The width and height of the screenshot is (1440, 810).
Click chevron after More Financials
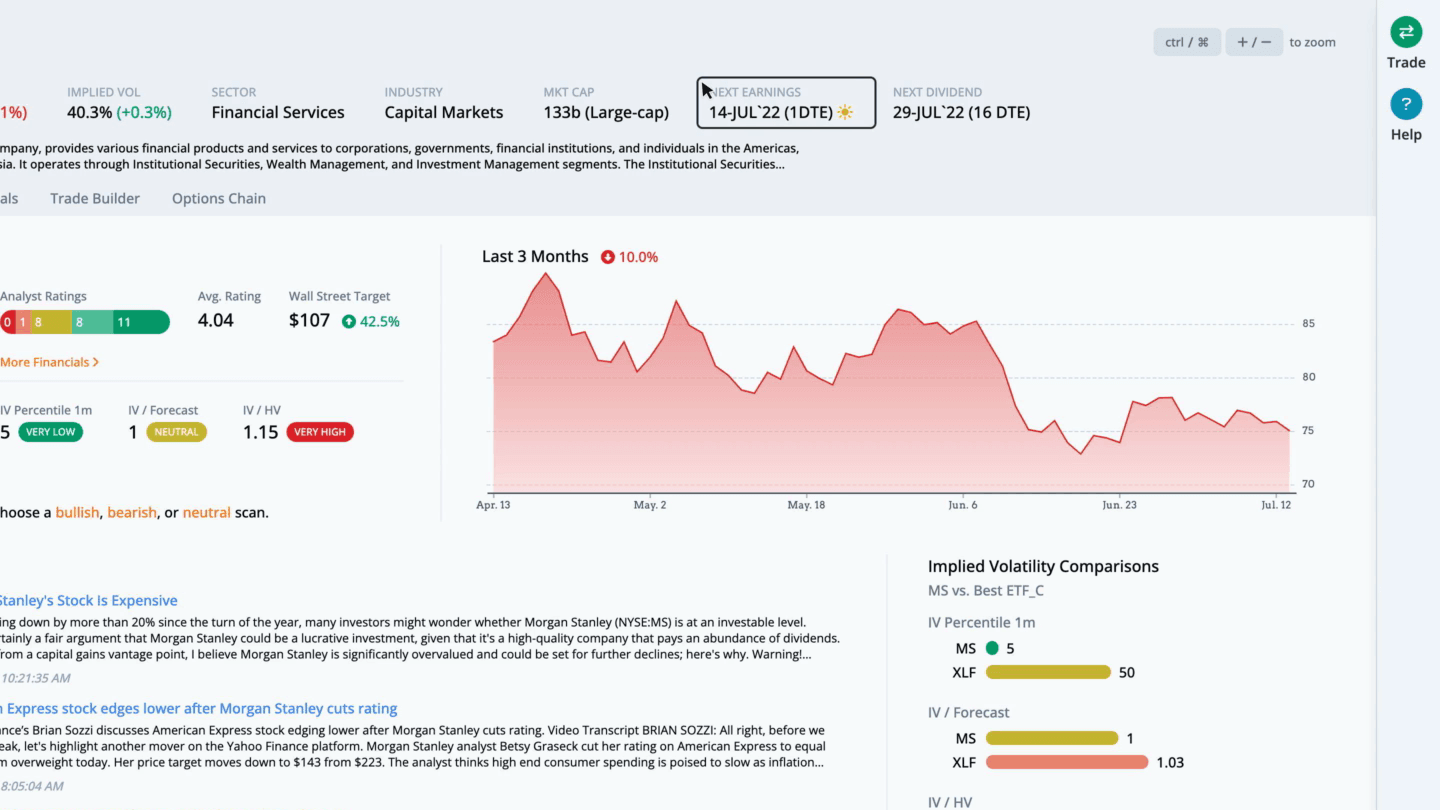click(x=96, y=362)
